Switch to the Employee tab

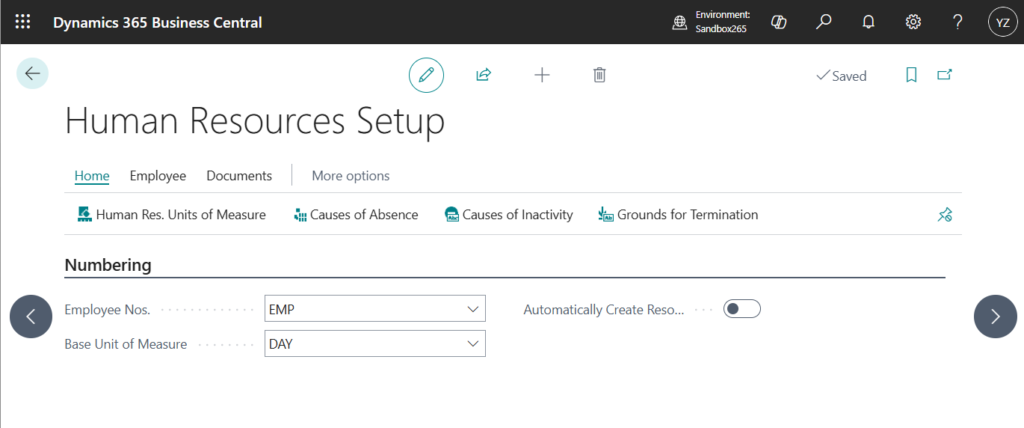(158, 176)
